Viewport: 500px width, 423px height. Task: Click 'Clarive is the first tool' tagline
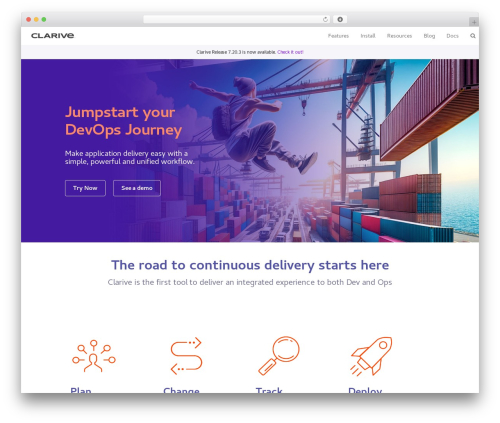pos(250,282)
